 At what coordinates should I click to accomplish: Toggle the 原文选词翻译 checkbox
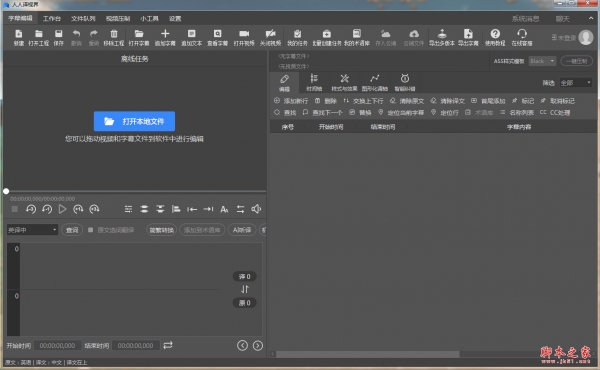pyautogui.click(x=90, y=230)
